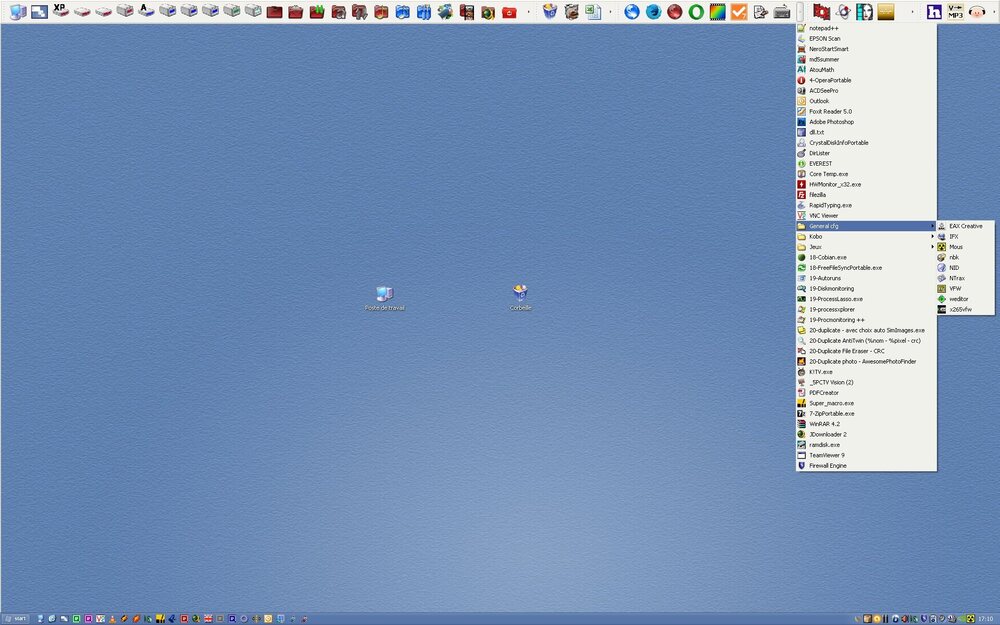Open Foxit Reader 5.0
This screenshot has width=1000, height=625.
(x=830, y=111)
